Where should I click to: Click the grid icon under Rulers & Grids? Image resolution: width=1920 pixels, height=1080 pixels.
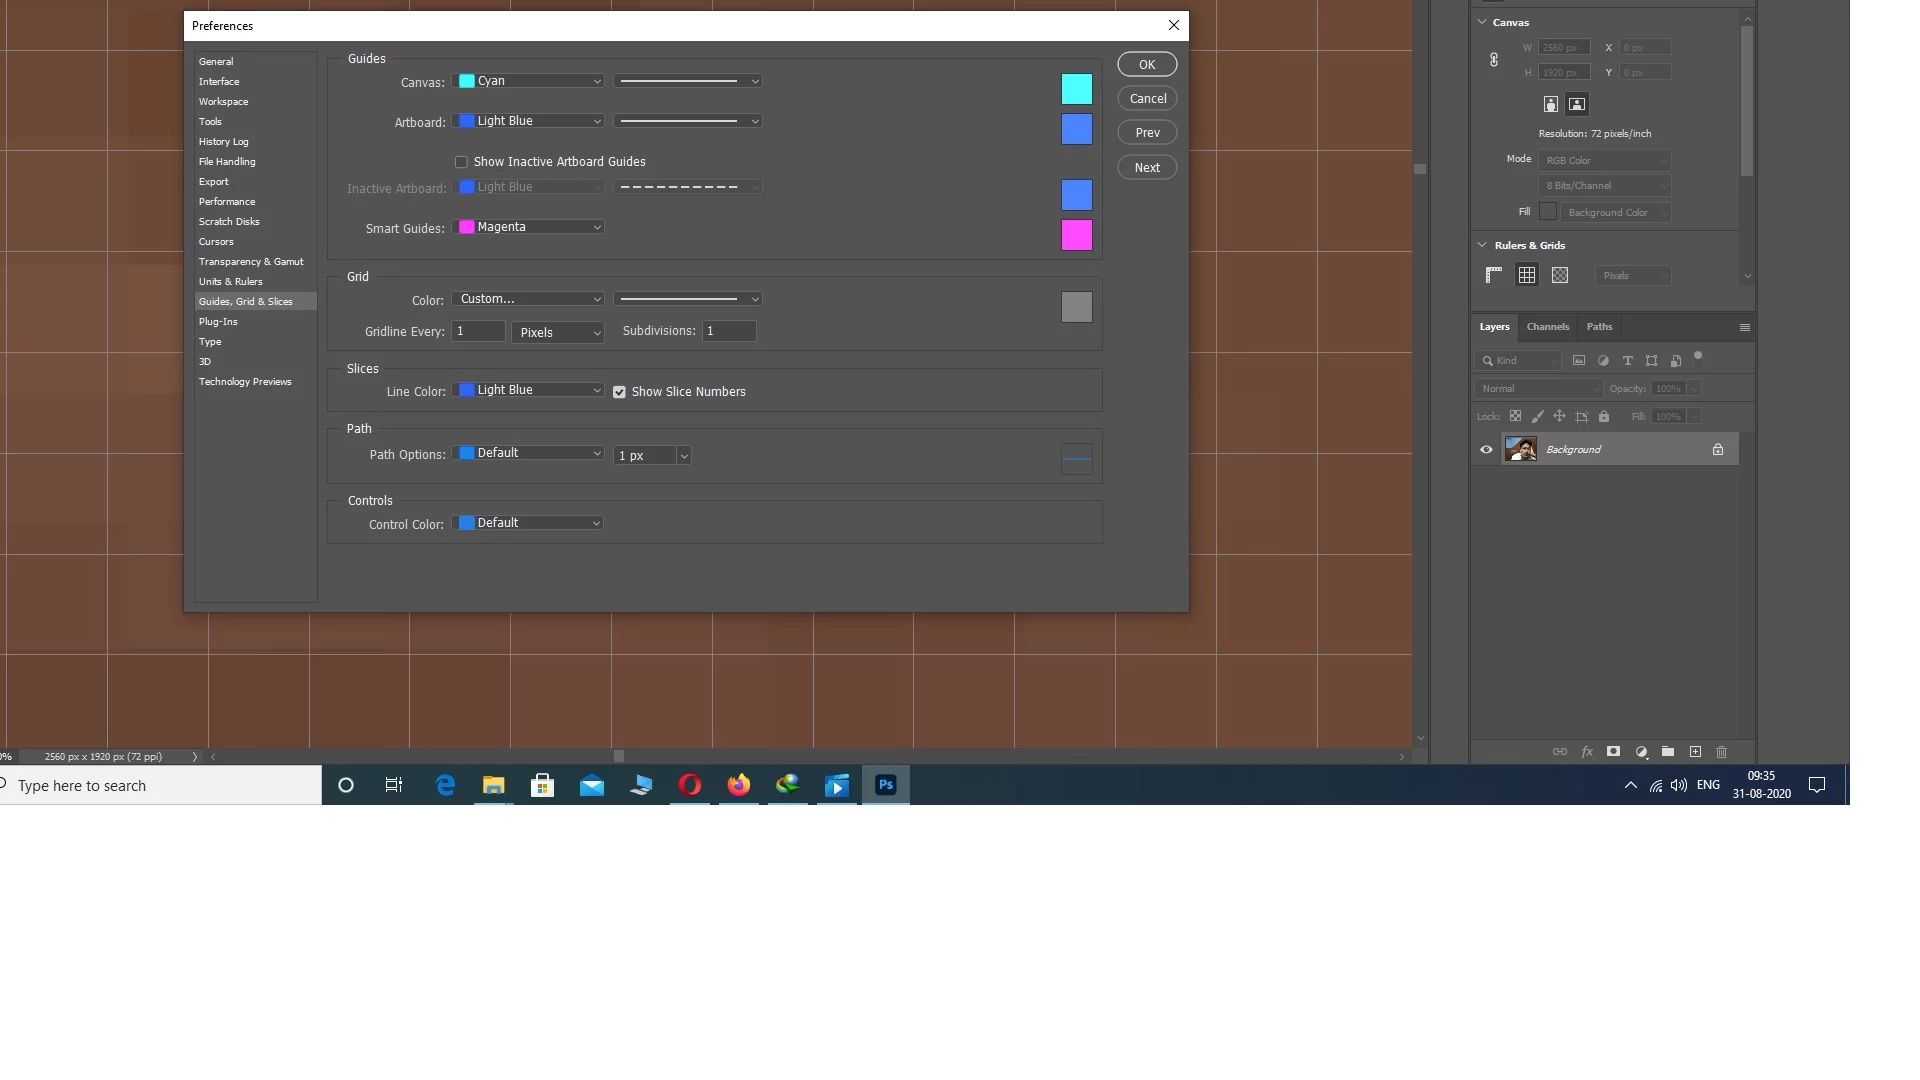pos(1527,276)
